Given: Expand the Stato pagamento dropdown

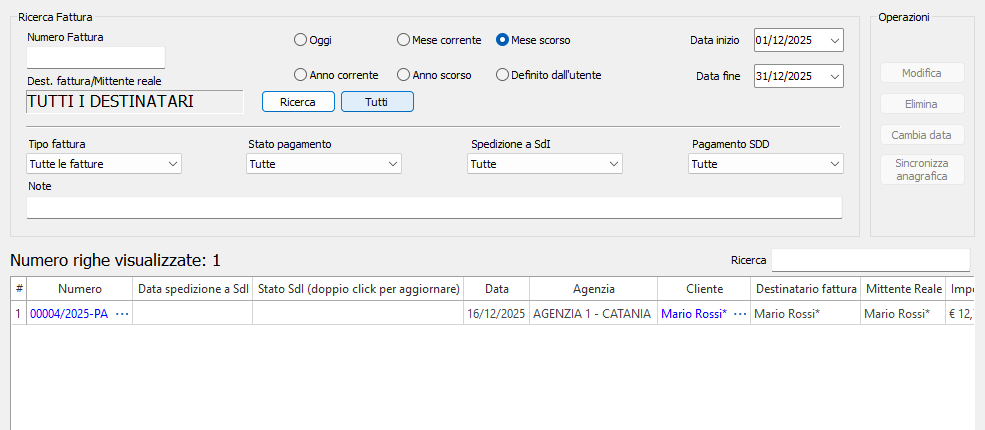Looking at the screenshot, I should click(x=324, y=164).
